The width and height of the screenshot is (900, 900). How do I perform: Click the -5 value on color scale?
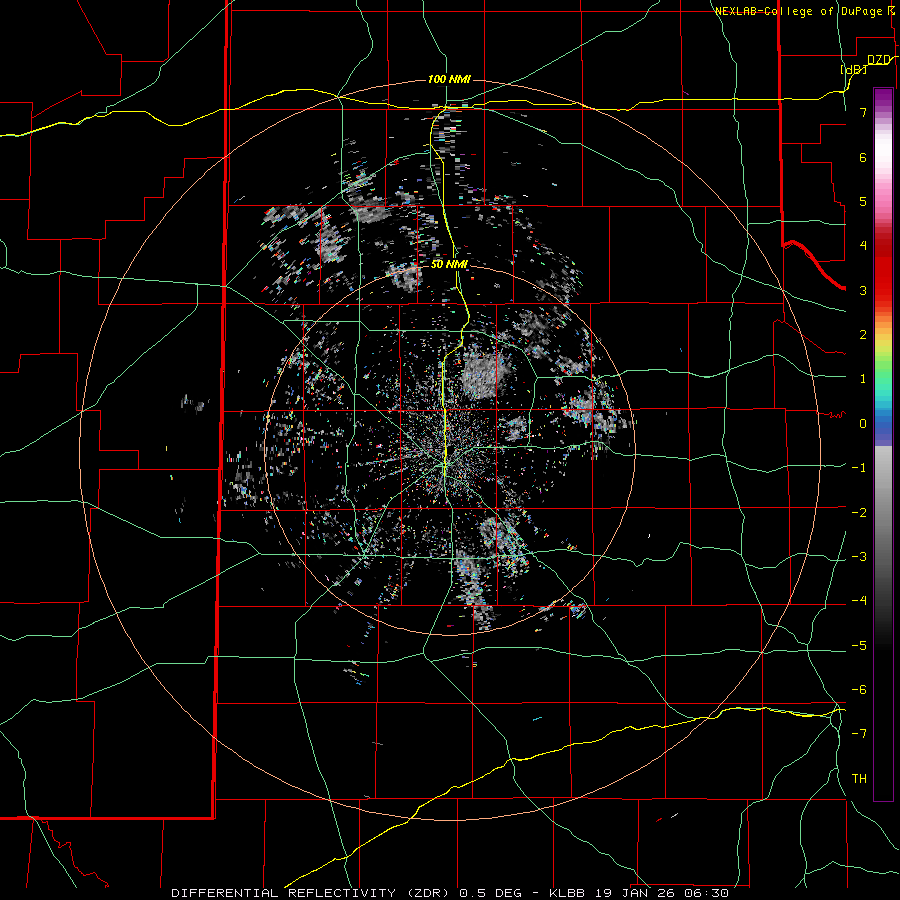pos(859,646)
